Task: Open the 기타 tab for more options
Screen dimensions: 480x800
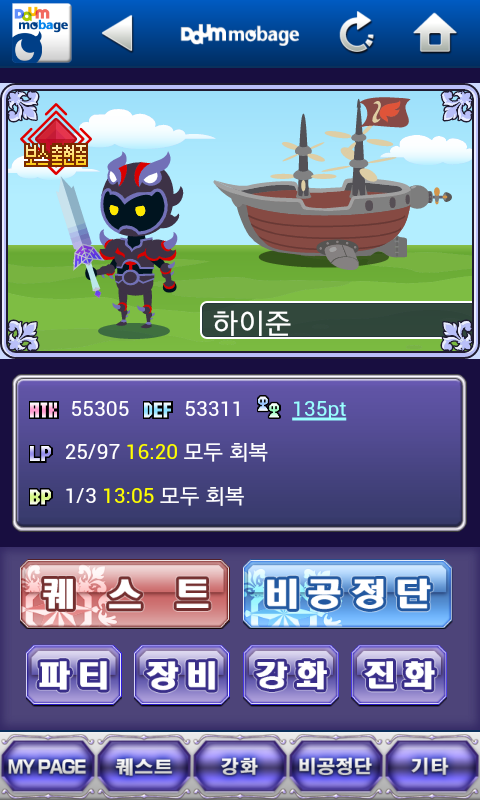Action: 432,767
